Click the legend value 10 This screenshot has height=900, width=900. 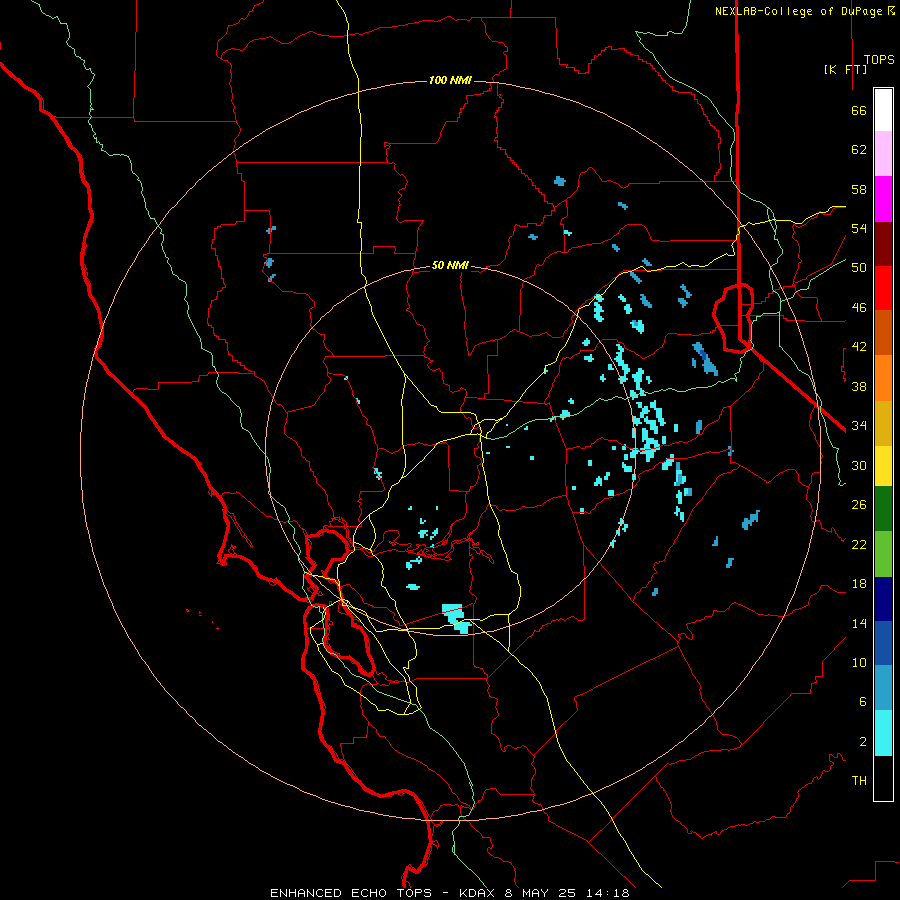coord(859,662)
